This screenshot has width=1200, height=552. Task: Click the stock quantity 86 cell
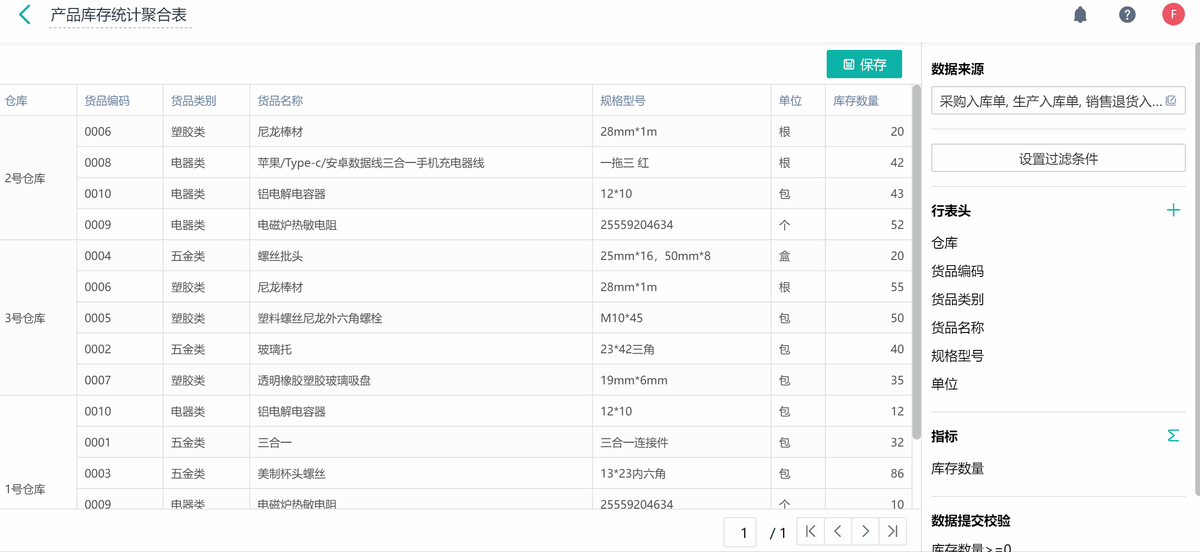coord(868,473)
